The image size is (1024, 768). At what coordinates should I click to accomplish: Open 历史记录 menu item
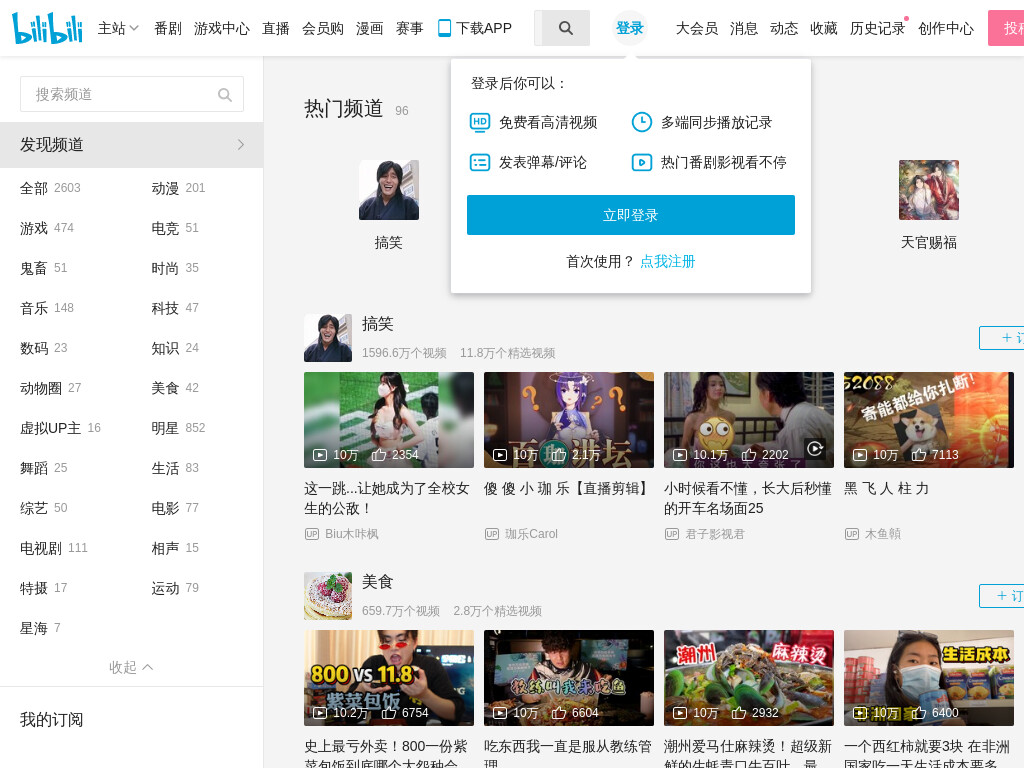point(877,28)
